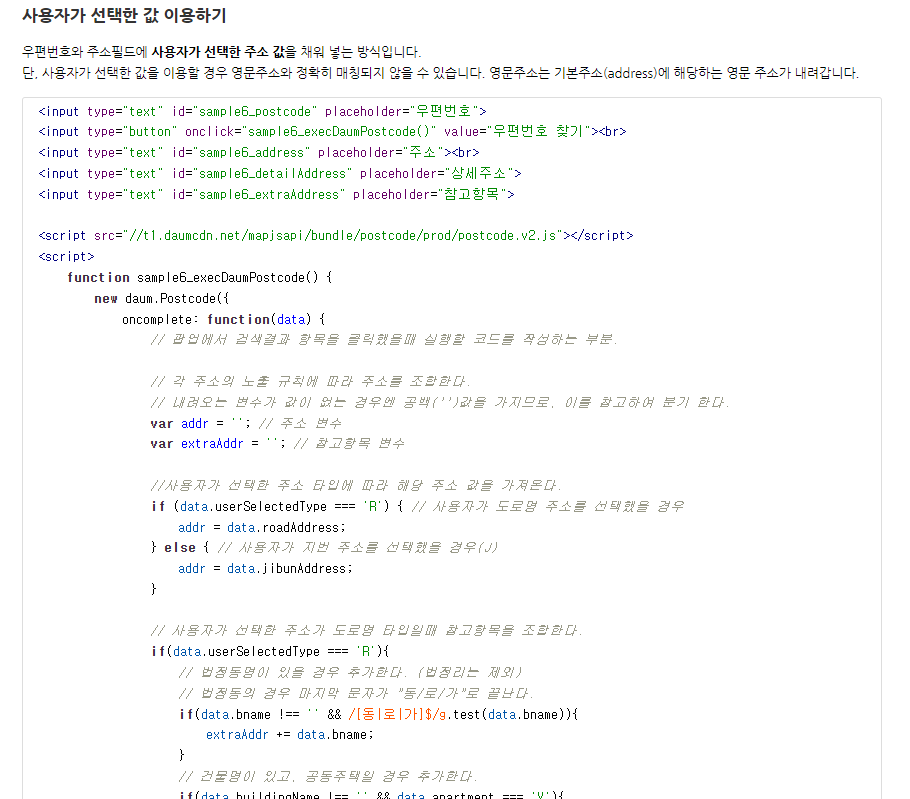
Task: Click 'addr = data.jibunAddress;' line
Action: pyautogui.click(x=266, y=569)
